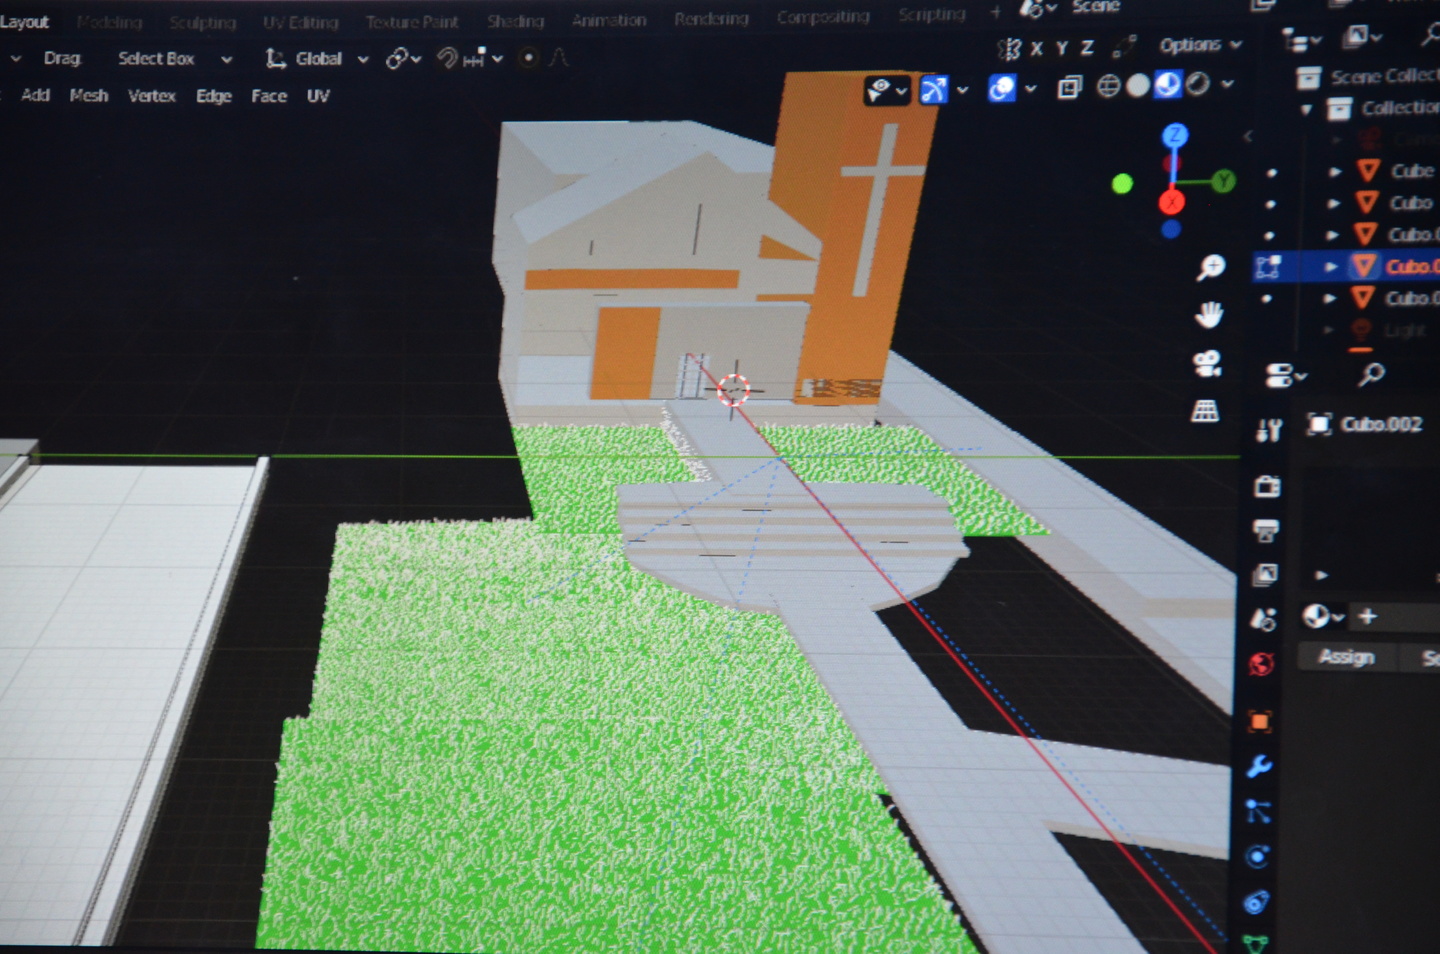This screenshot has height=954, width=1440.
Task: Switch to orthographic view grid icon
Action: pos(1205,411)
